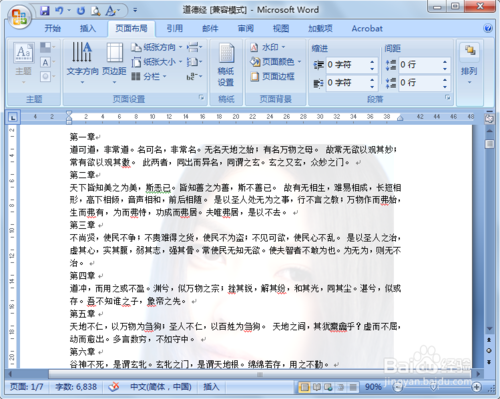Expand 纸张大小 paper size dropdown
500x399 pixels.
(180, 62)
